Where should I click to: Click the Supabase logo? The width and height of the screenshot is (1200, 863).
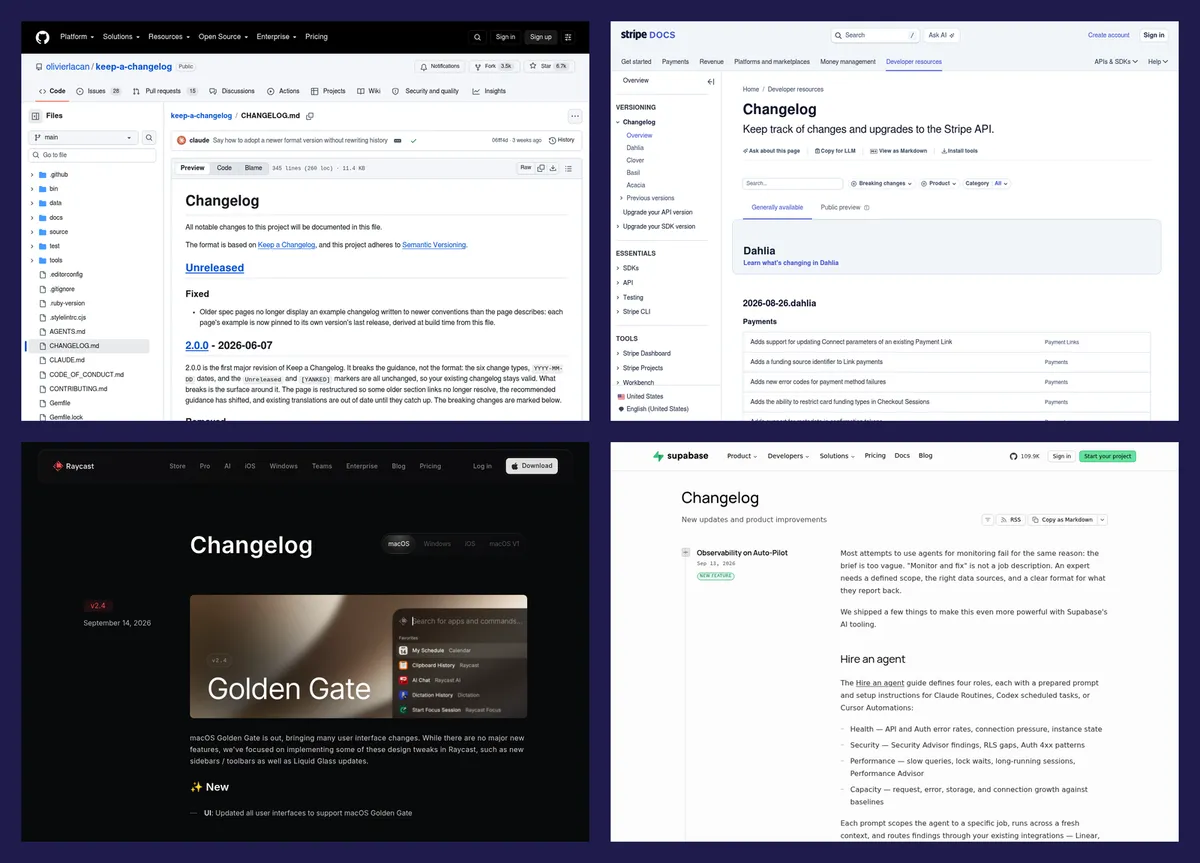click(680, 456)
